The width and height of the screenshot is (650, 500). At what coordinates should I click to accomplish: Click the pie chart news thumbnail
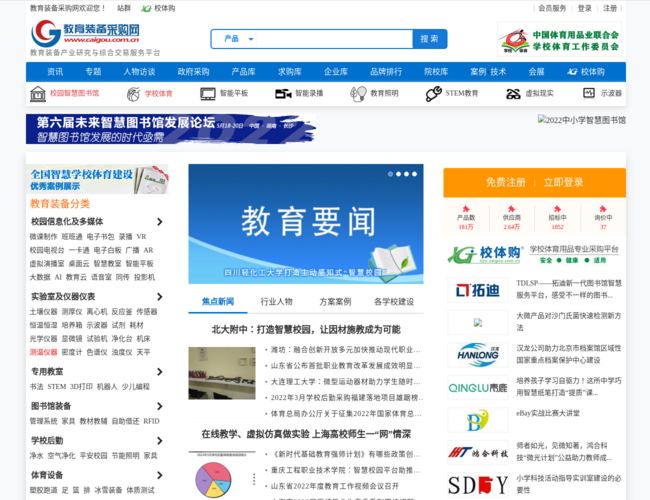[x=222, y=475]
